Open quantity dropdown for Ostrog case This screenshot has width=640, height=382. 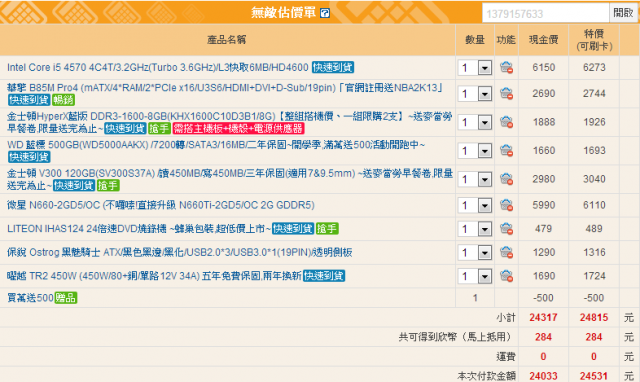pos(475,253)
